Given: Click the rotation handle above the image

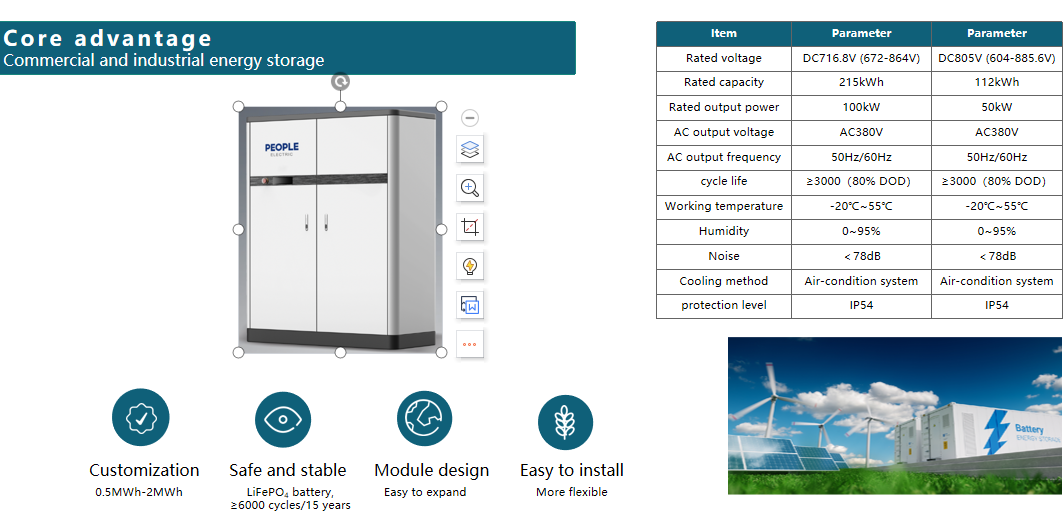Looking at the screenshot, I should pos(340,82).
